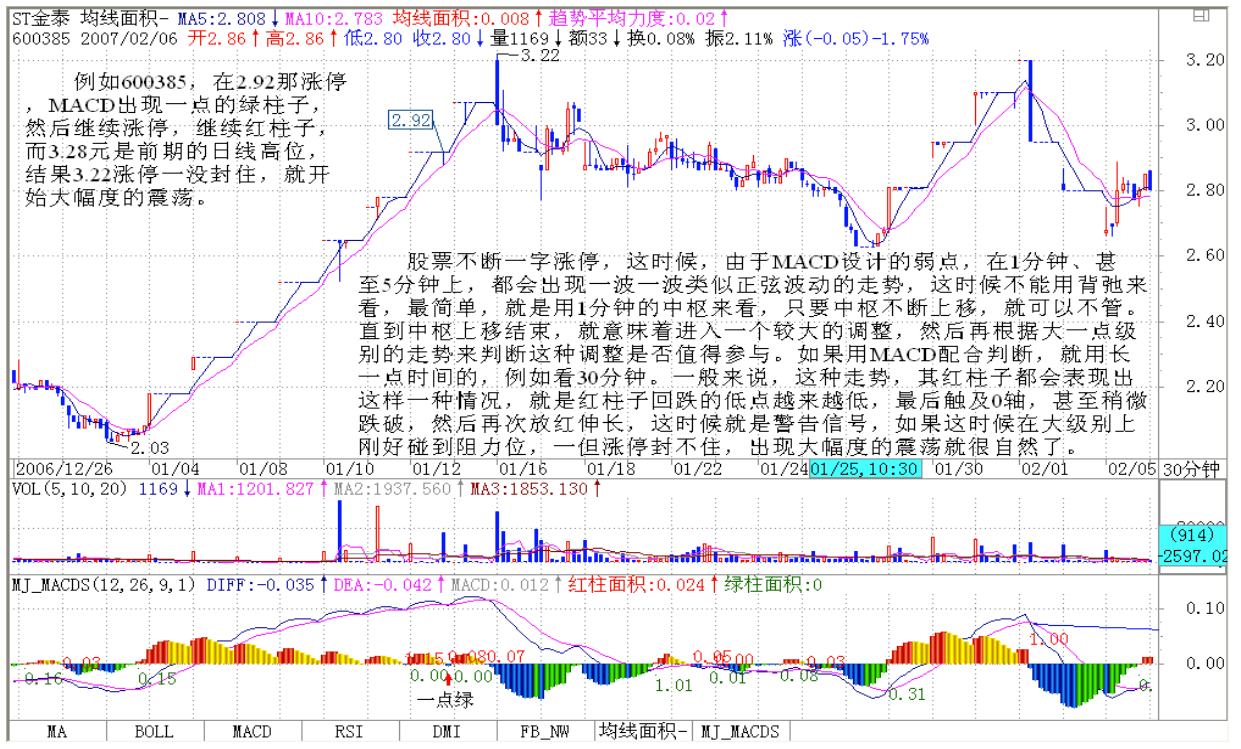Click the highlighted 01/25,10:30 time marker
The width and height of the screenshot is (1241, 749).
coord(865,468)
